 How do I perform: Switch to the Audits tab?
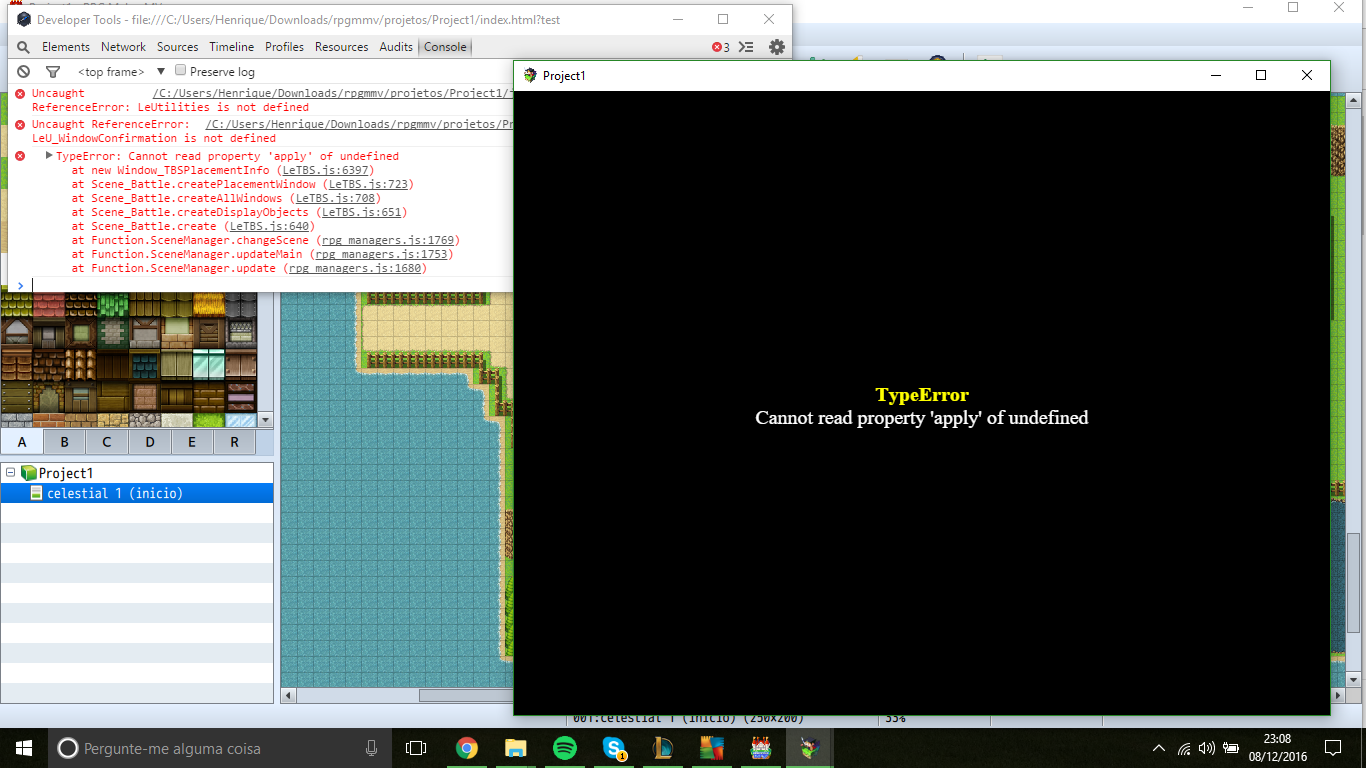396,47
